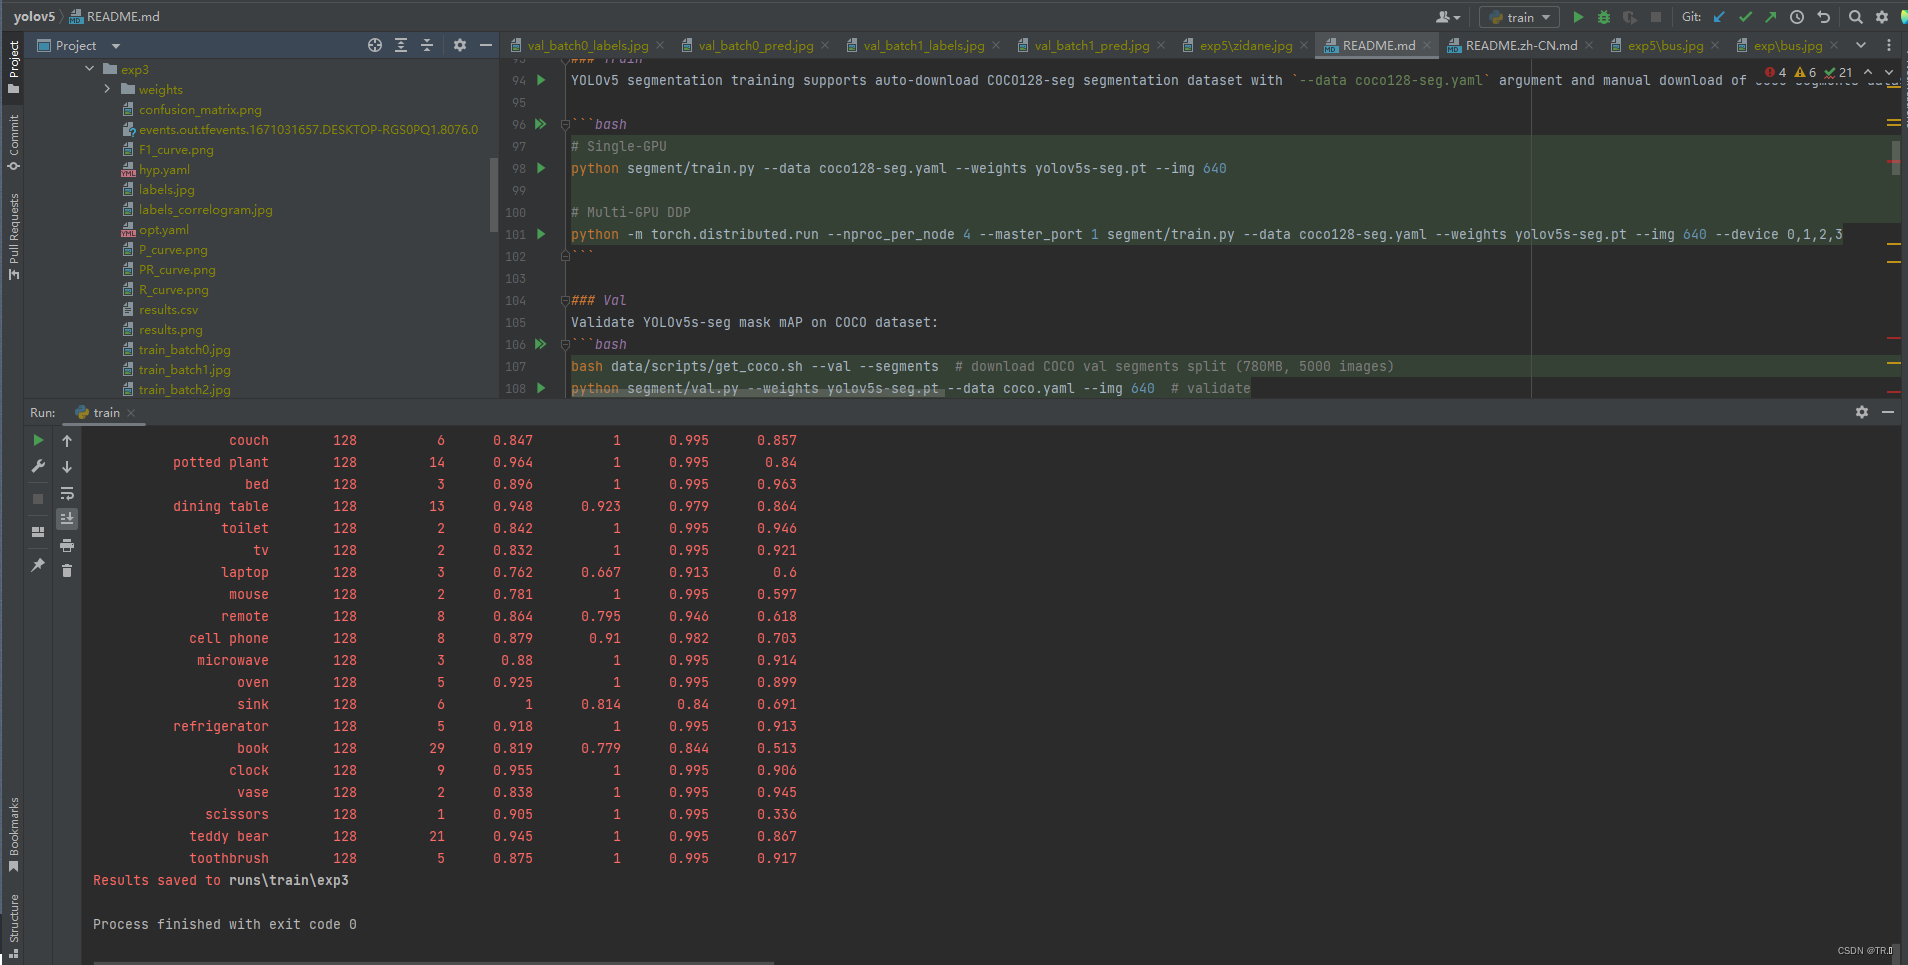Open run configuration wrench icon
Screen dimensions: 1908x965
click(38, 466)
